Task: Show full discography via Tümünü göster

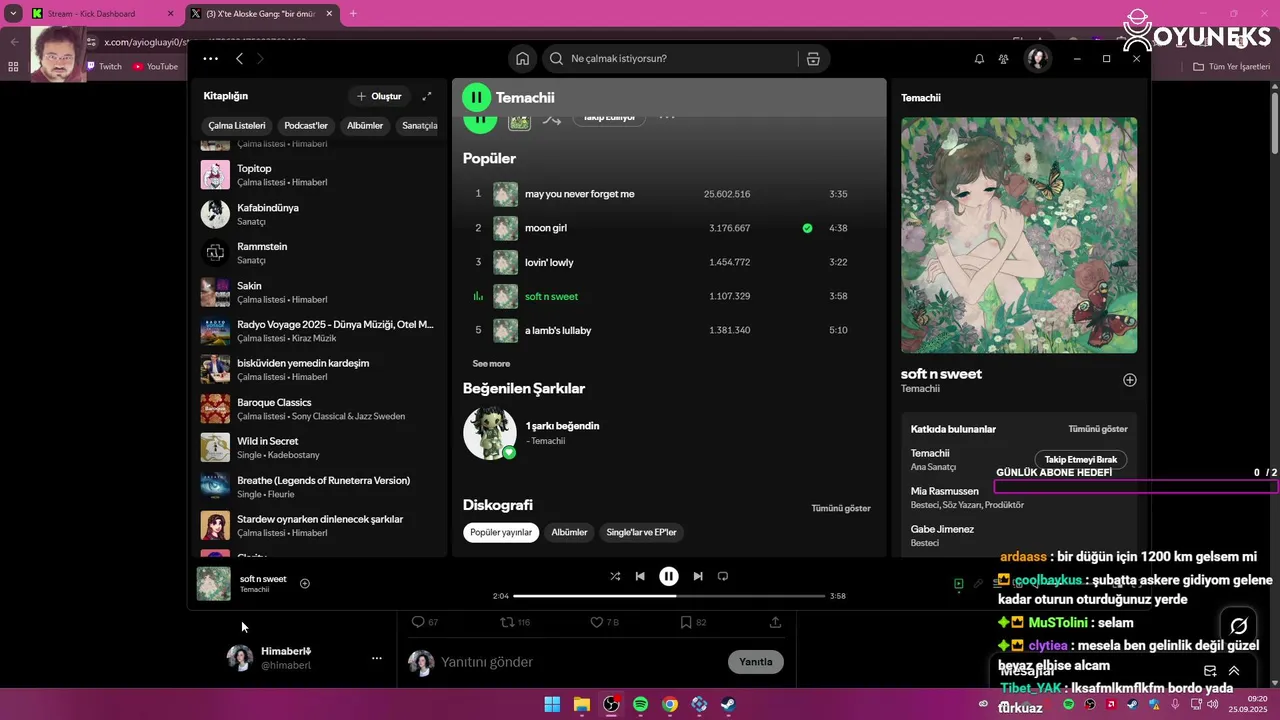Action: click(841, 508)
